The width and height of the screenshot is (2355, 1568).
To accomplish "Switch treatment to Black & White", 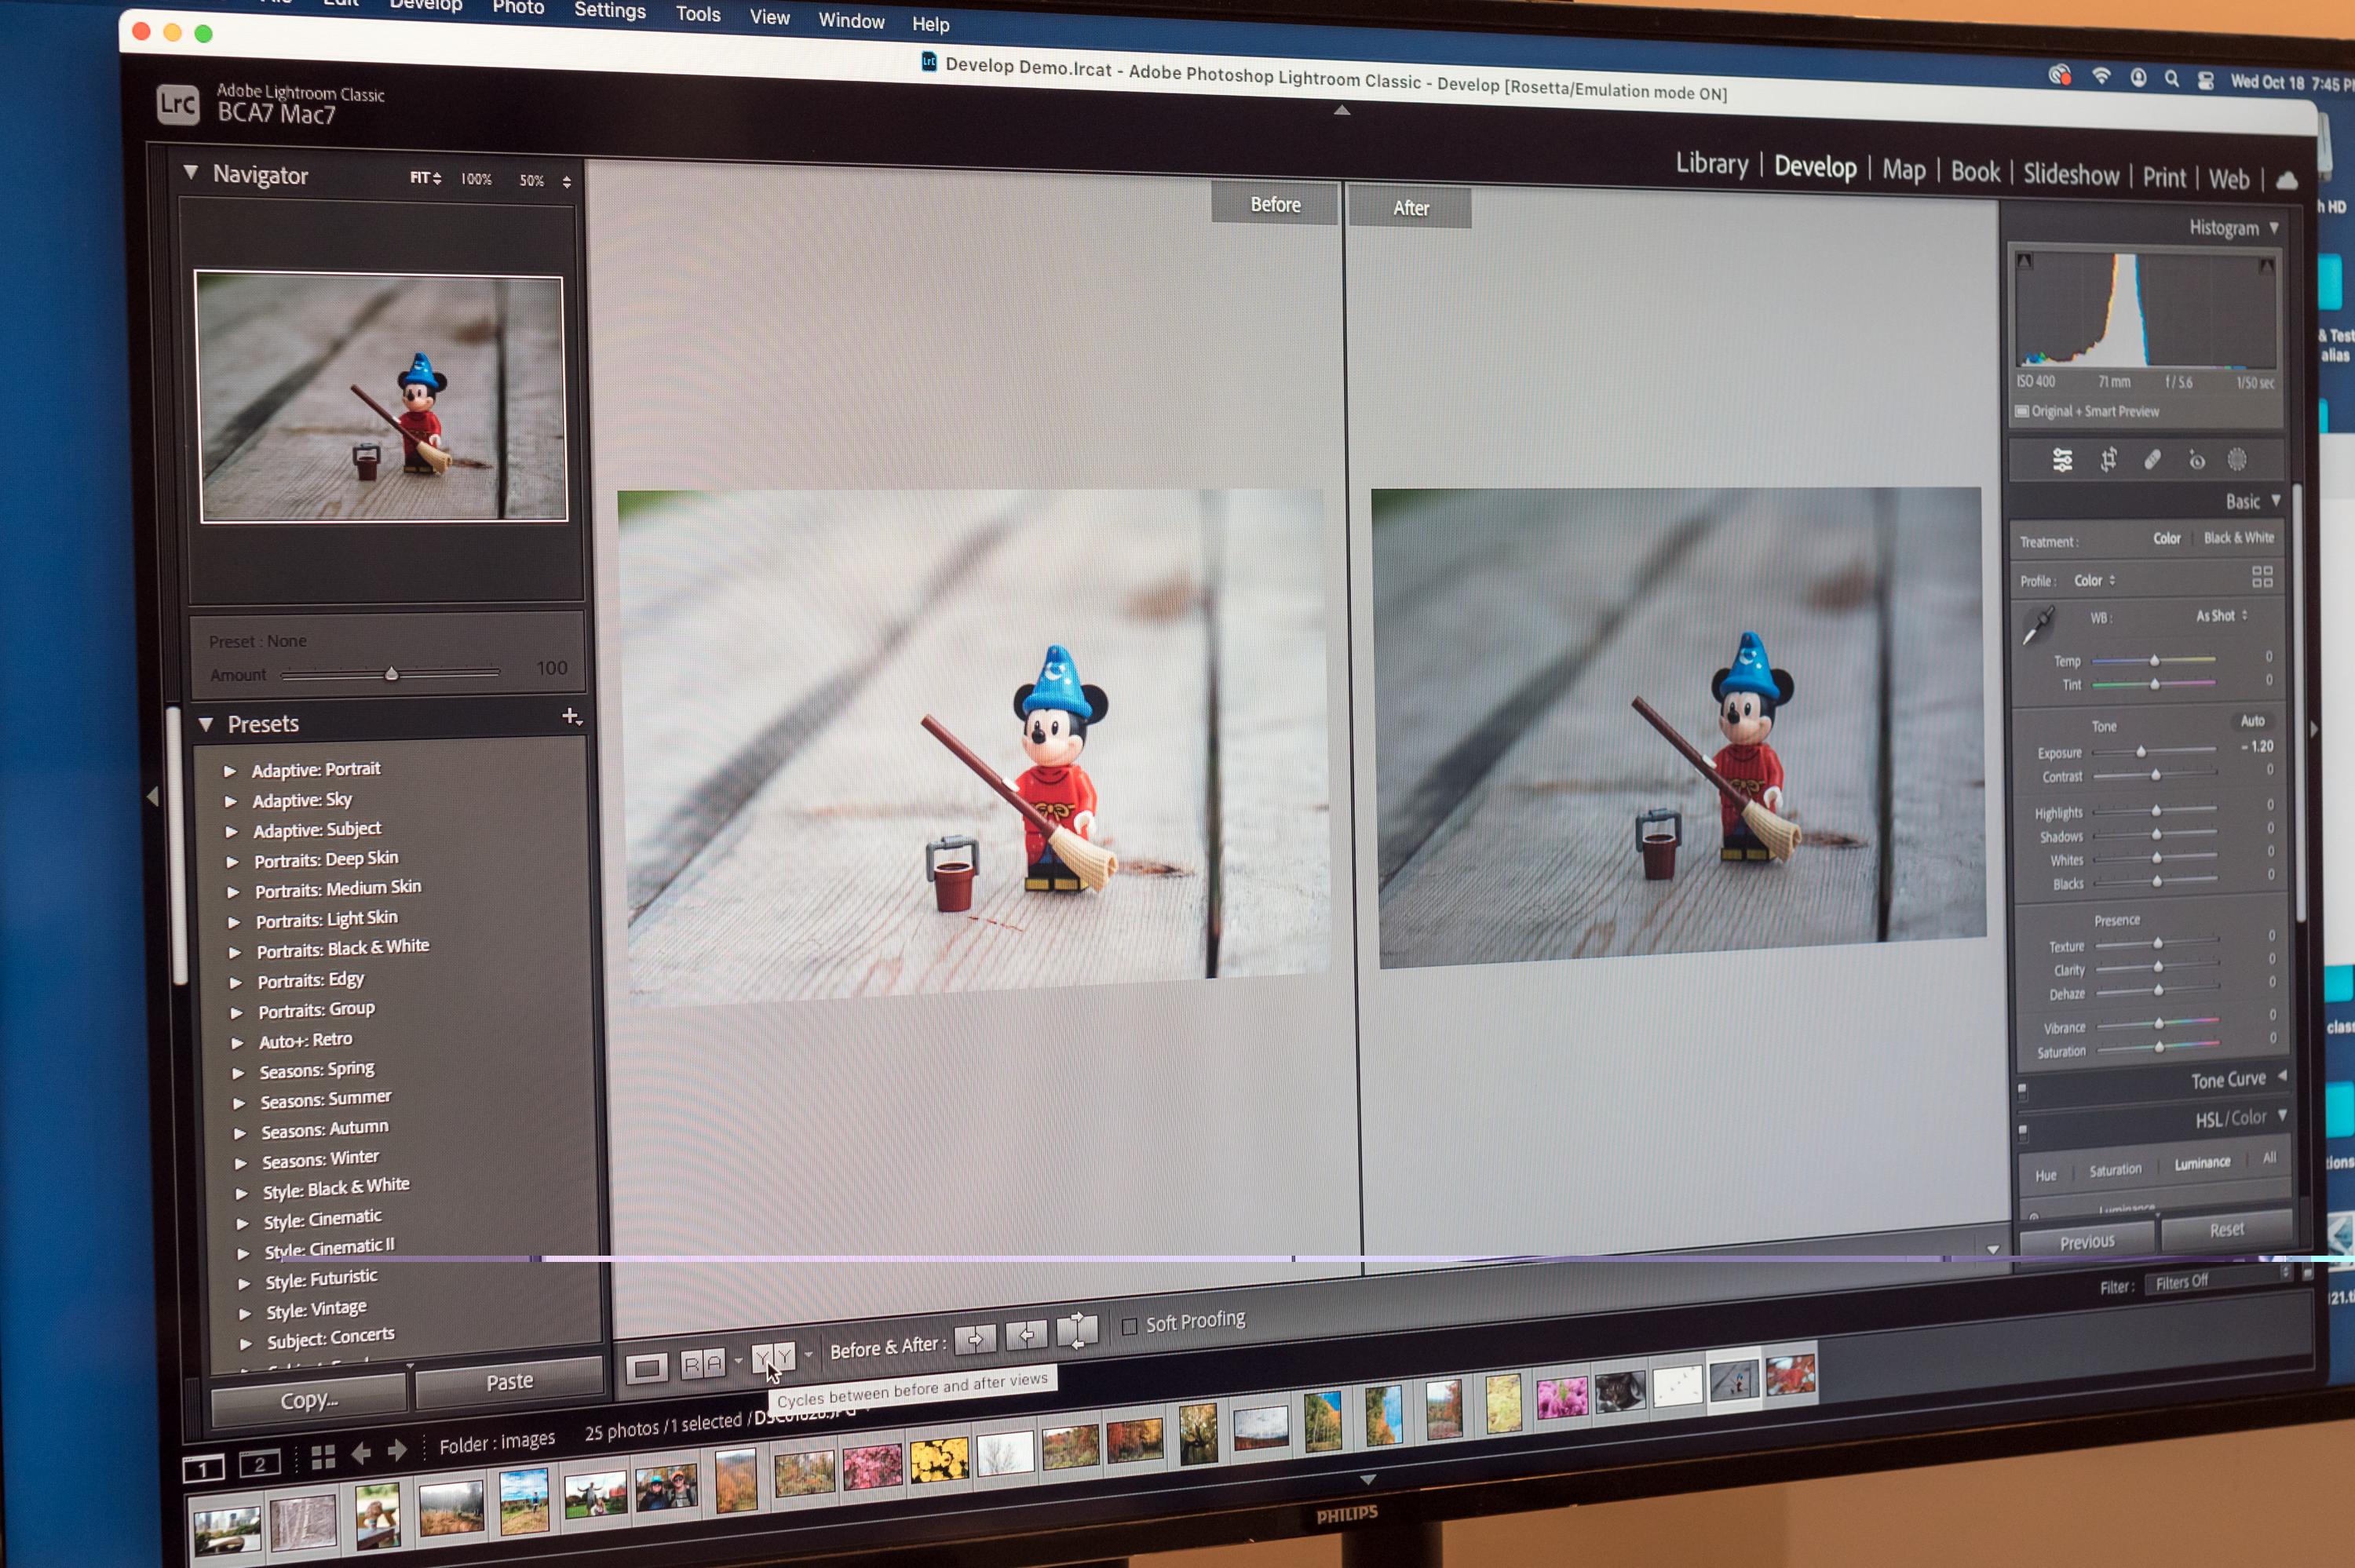I will click(x=2238, y=538).
